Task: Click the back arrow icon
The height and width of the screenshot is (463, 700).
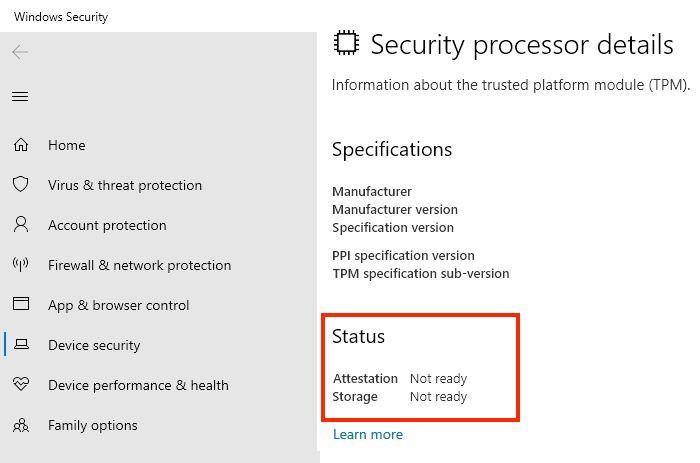Action: point(20,52)
